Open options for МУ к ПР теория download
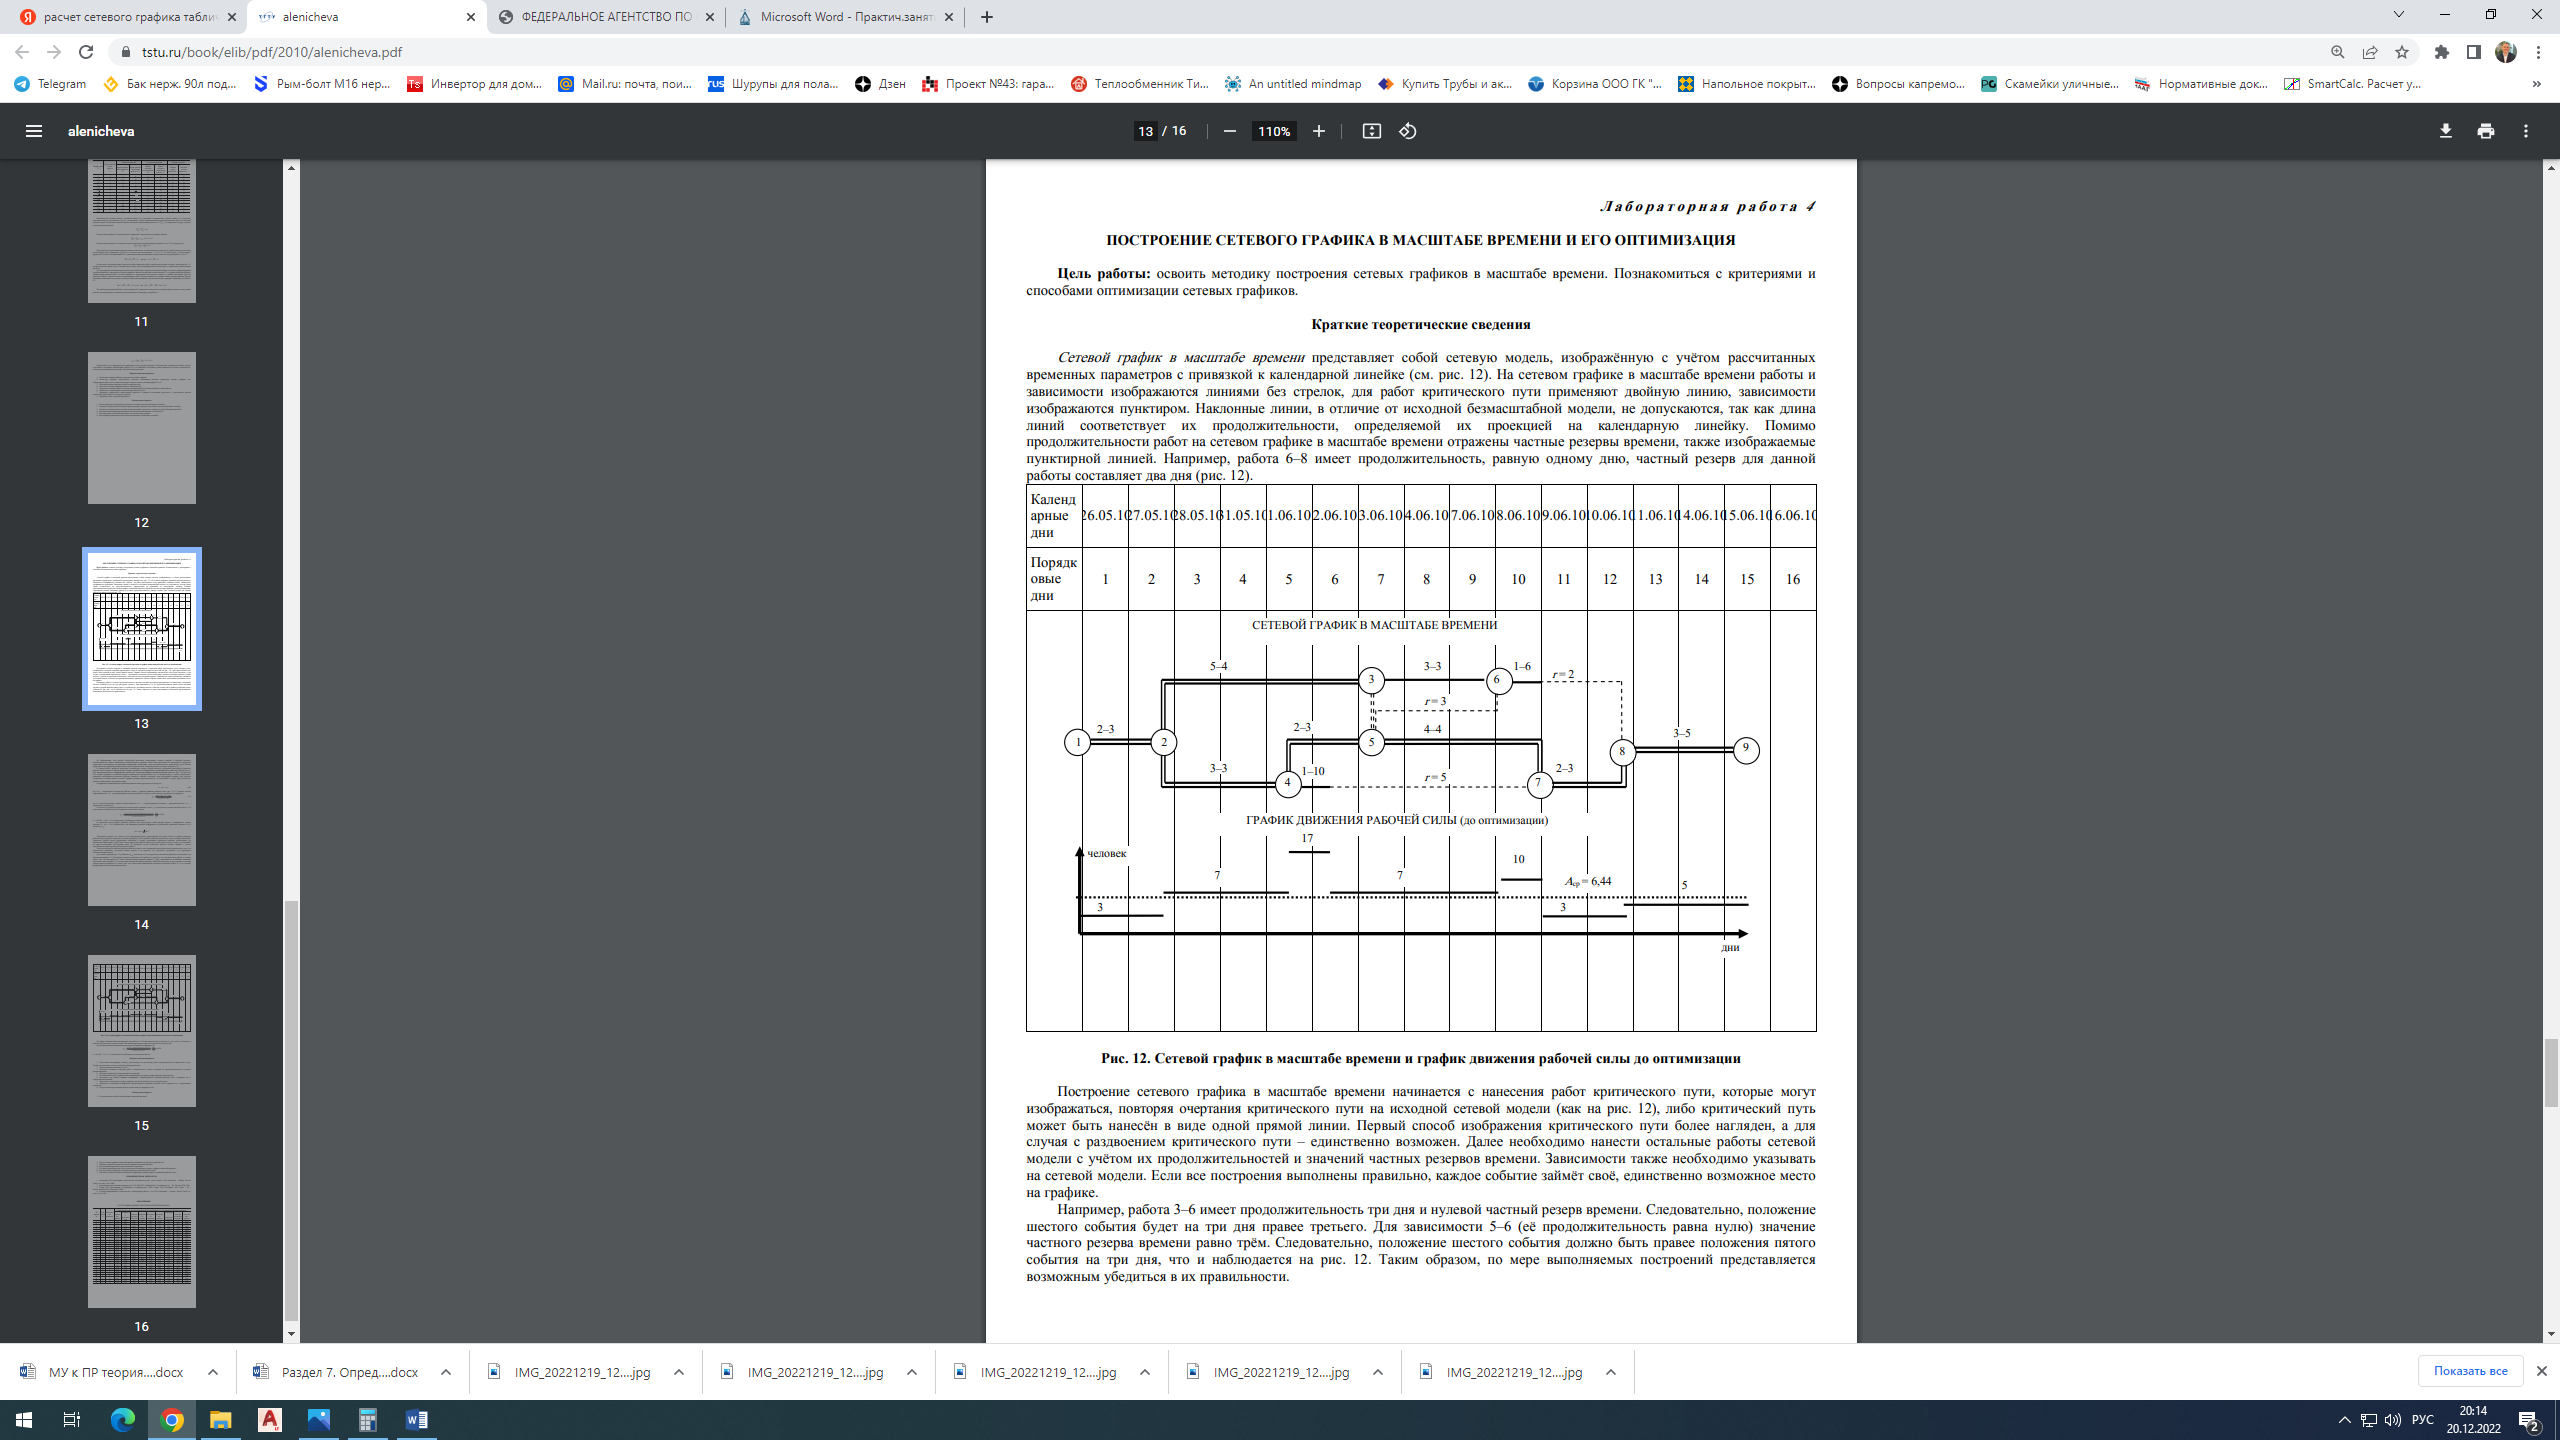2560x1440 pixels. pyautogui.click(x=213, y=1372)
